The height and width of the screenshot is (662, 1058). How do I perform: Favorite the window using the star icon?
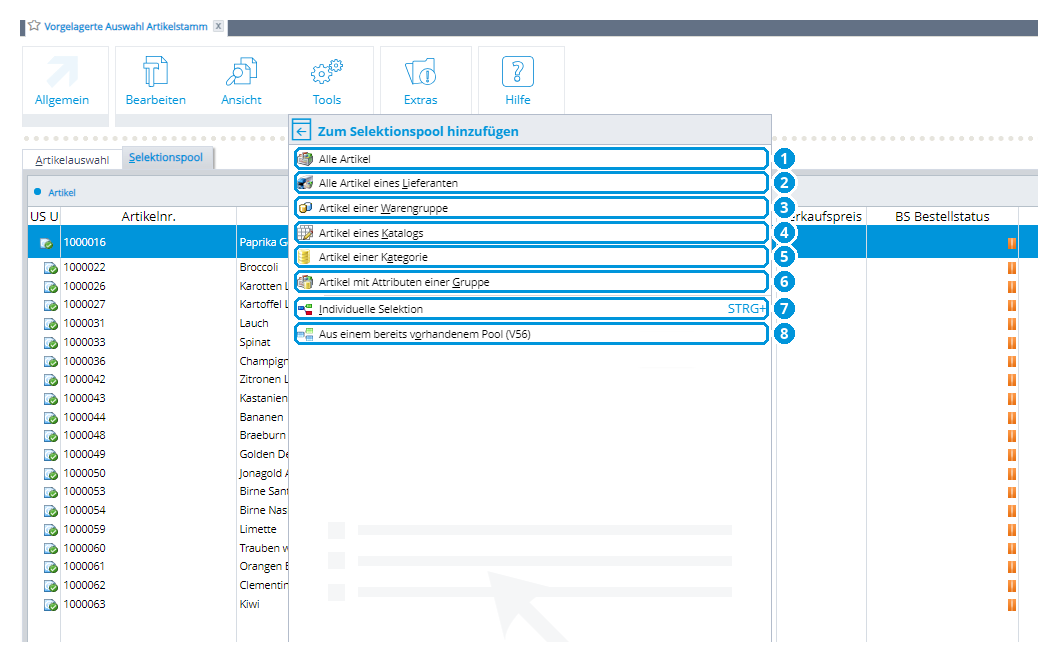[x=34, y=26]
